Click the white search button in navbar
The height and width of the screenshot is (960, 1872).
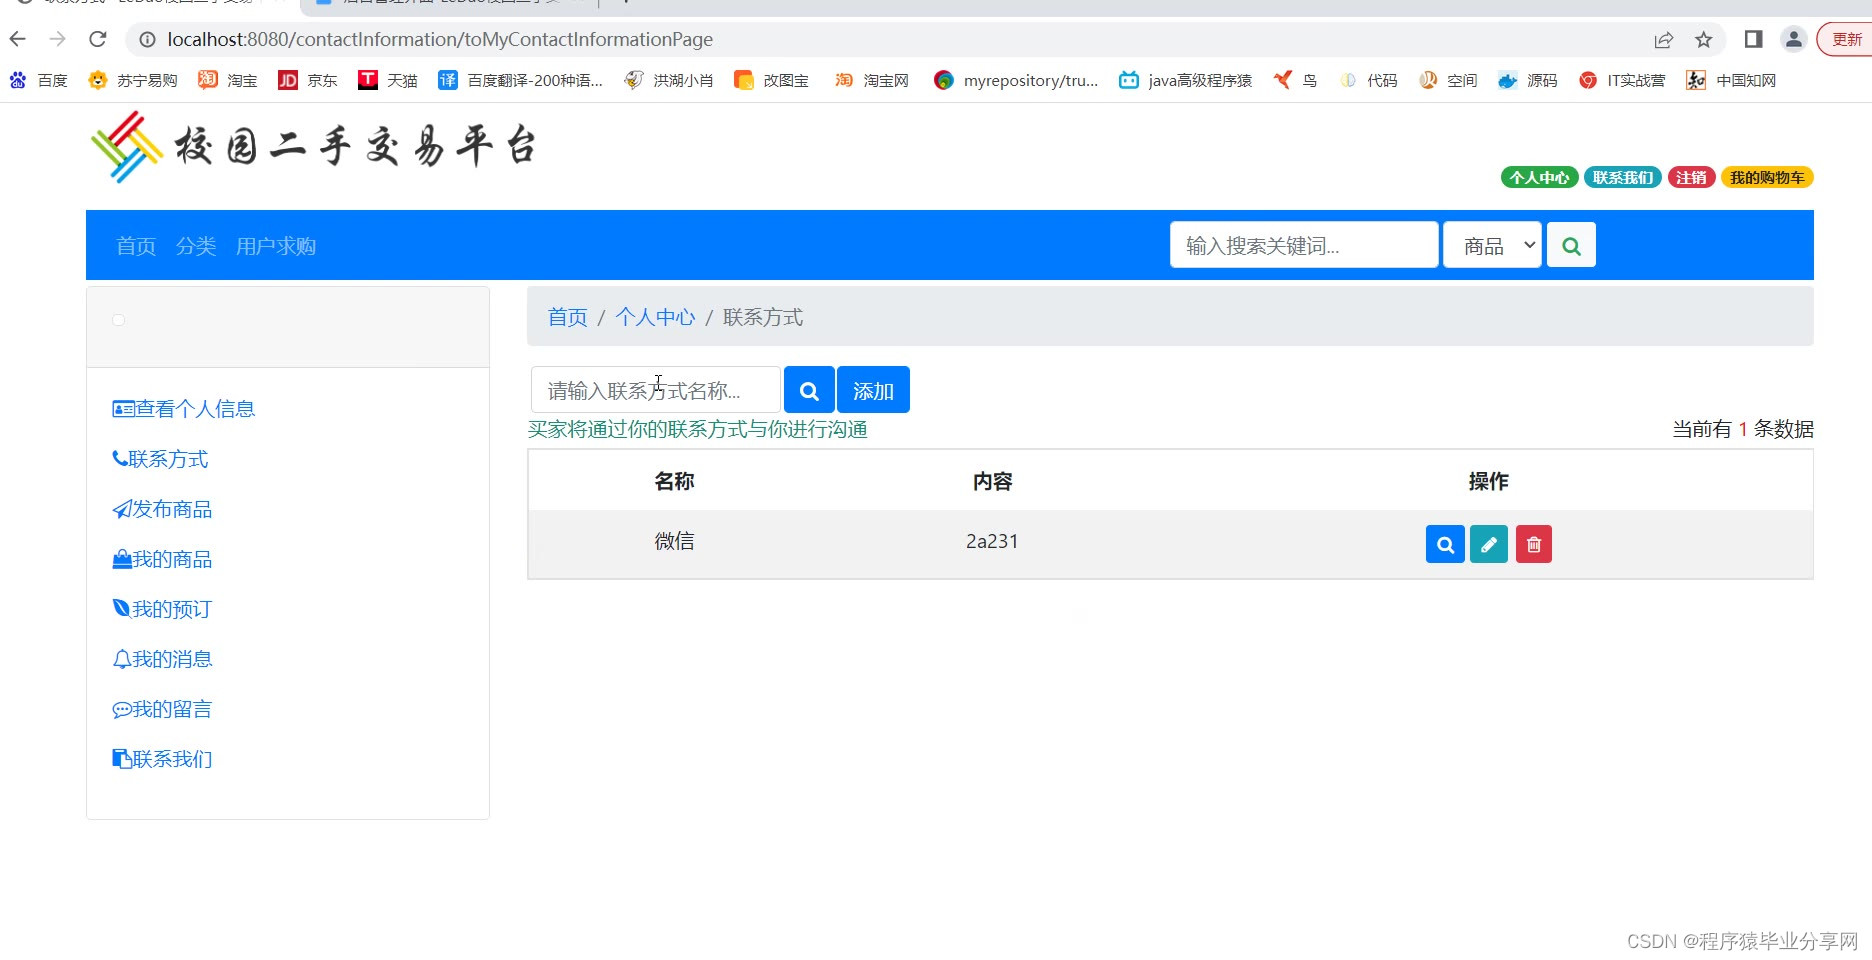point(1571,245)
